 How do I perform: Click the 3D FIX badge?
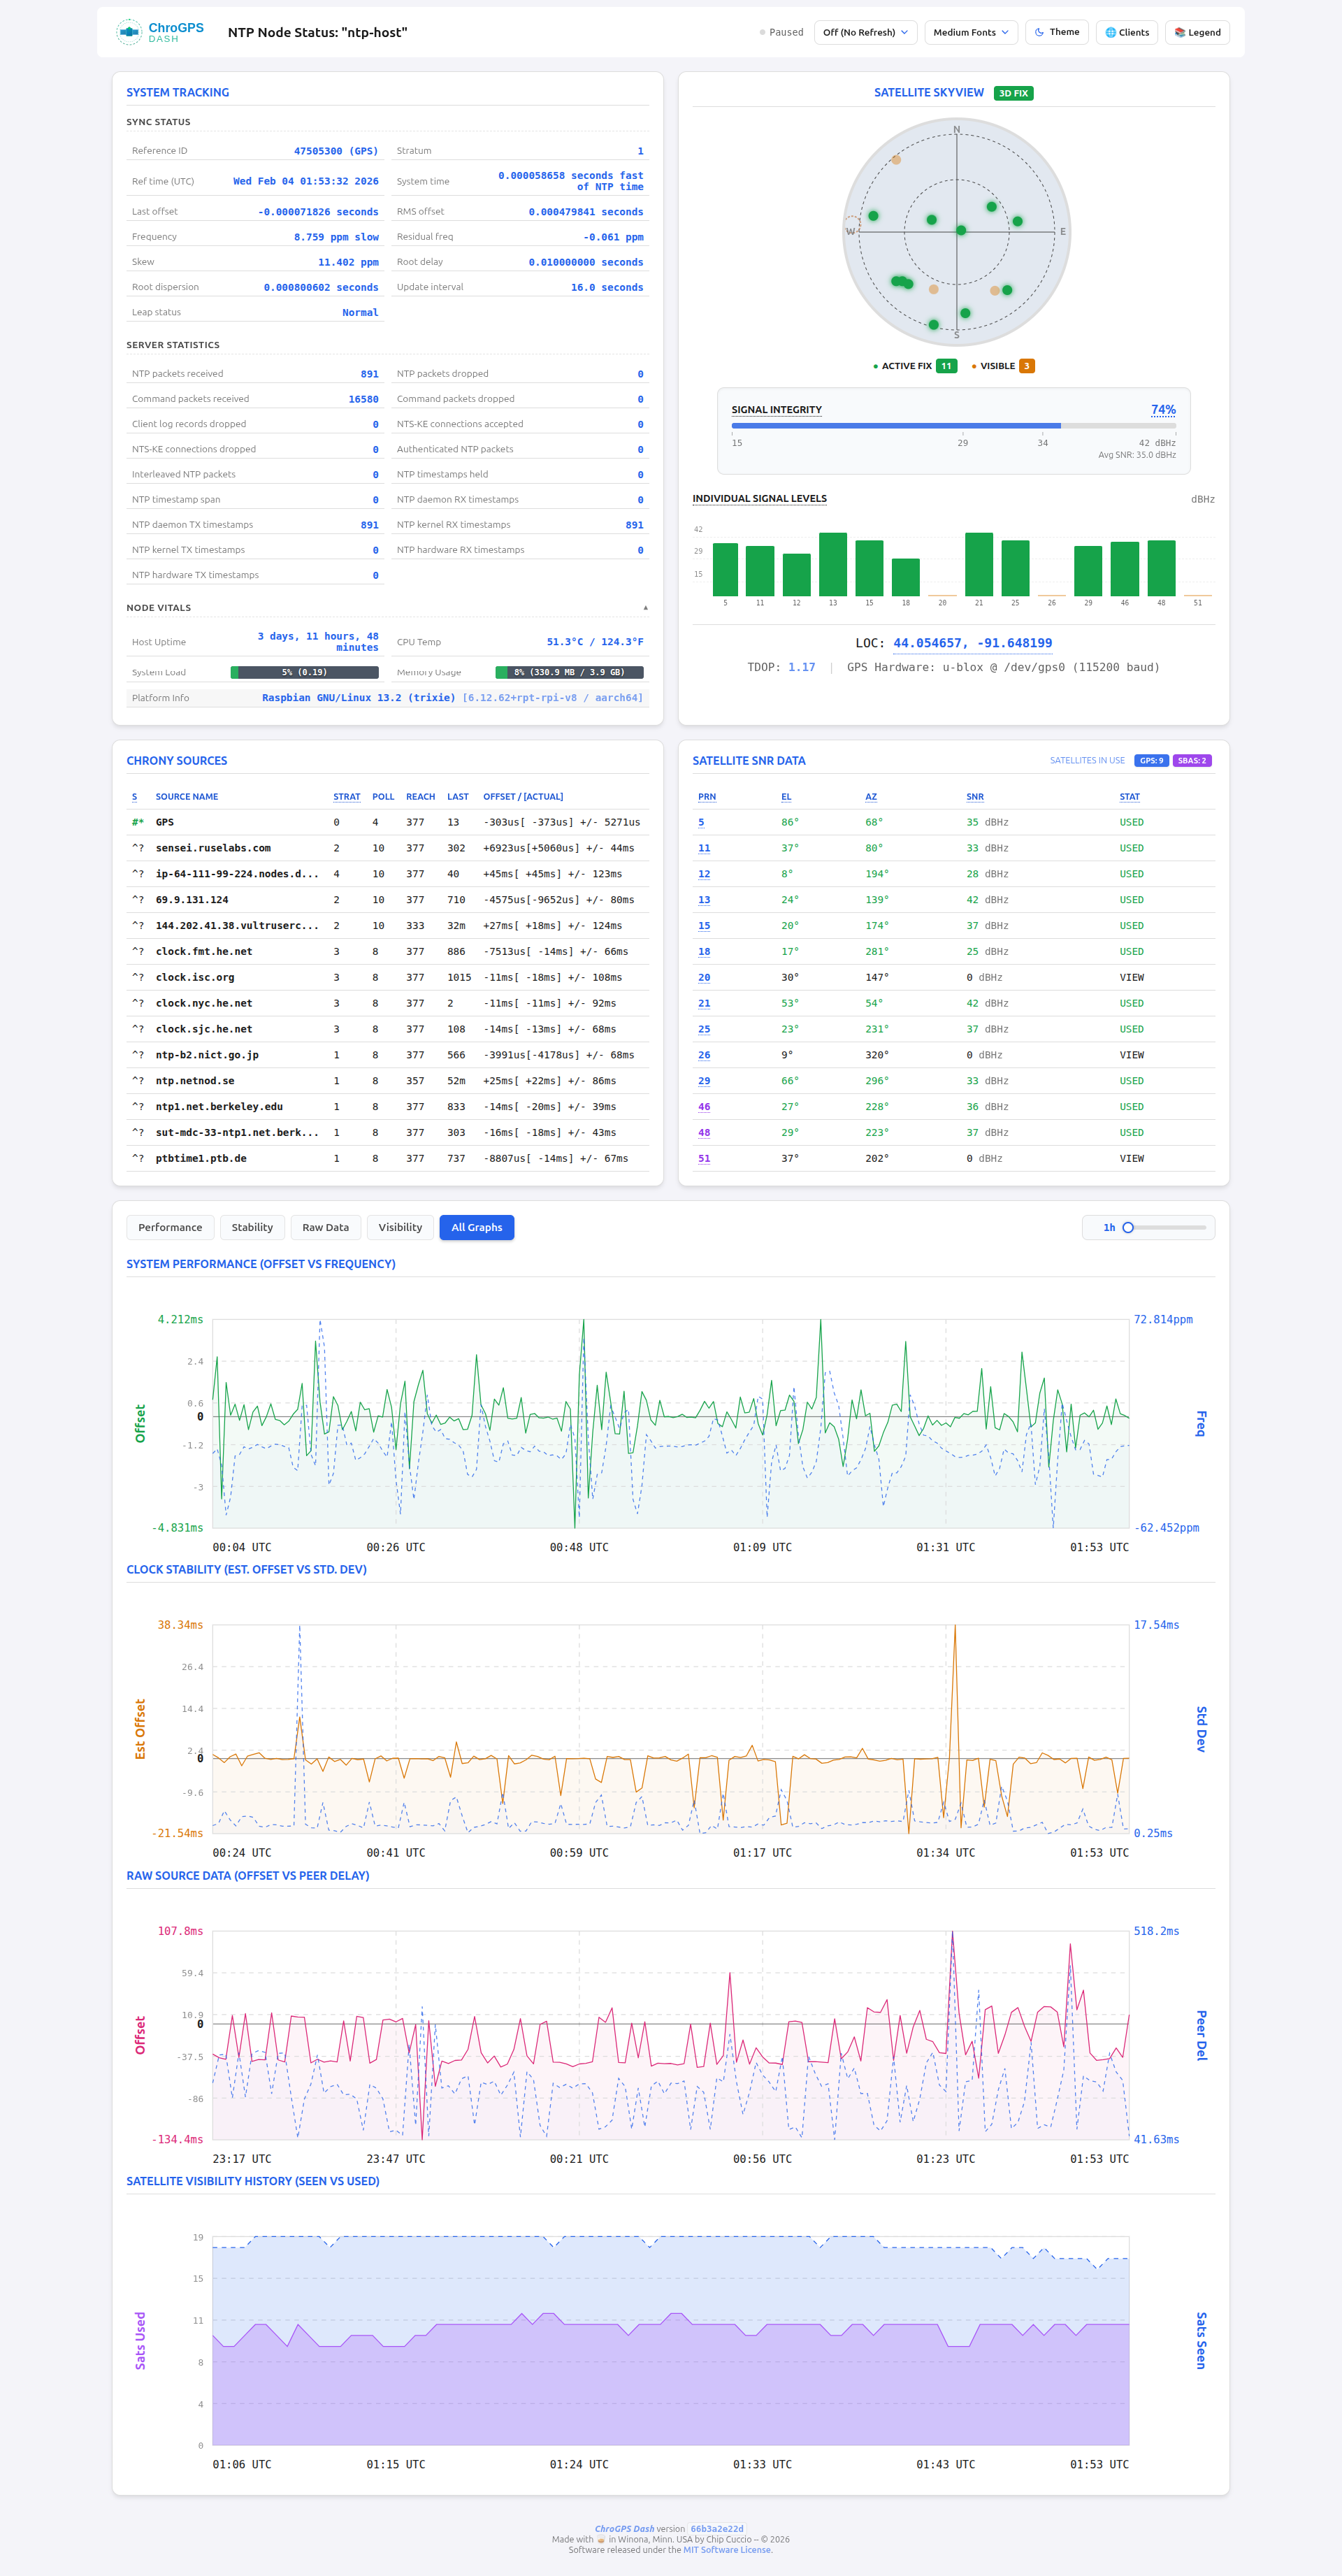(x=1013, y=93)
